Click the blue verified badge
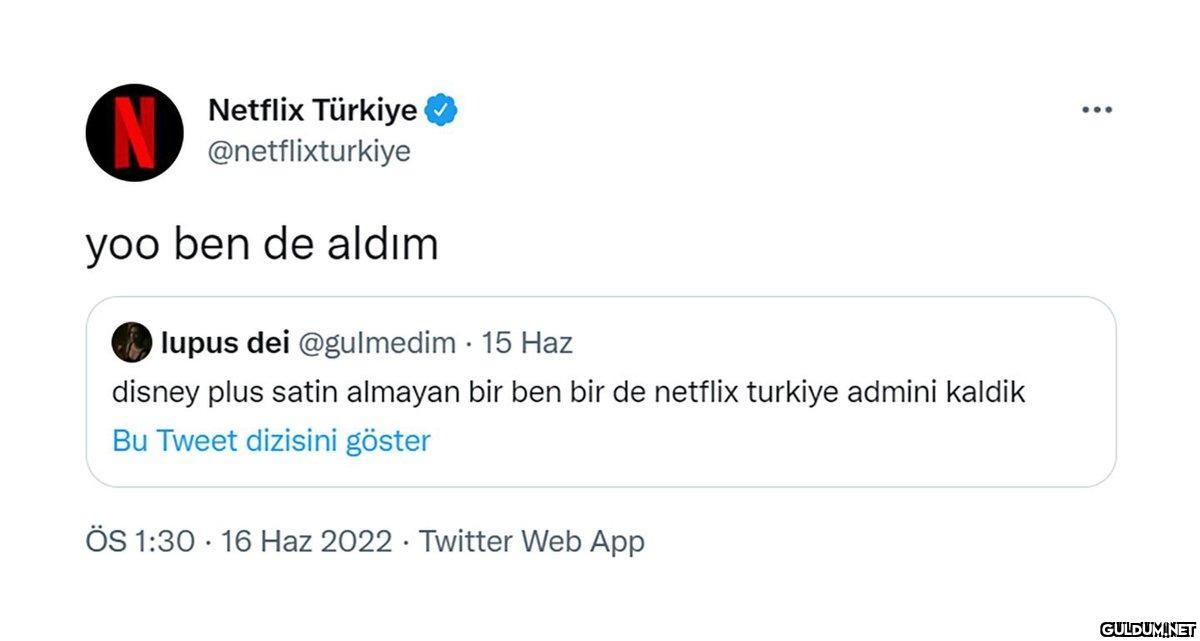This screenshot has width=1200, height=641. [x=441, y=110]
